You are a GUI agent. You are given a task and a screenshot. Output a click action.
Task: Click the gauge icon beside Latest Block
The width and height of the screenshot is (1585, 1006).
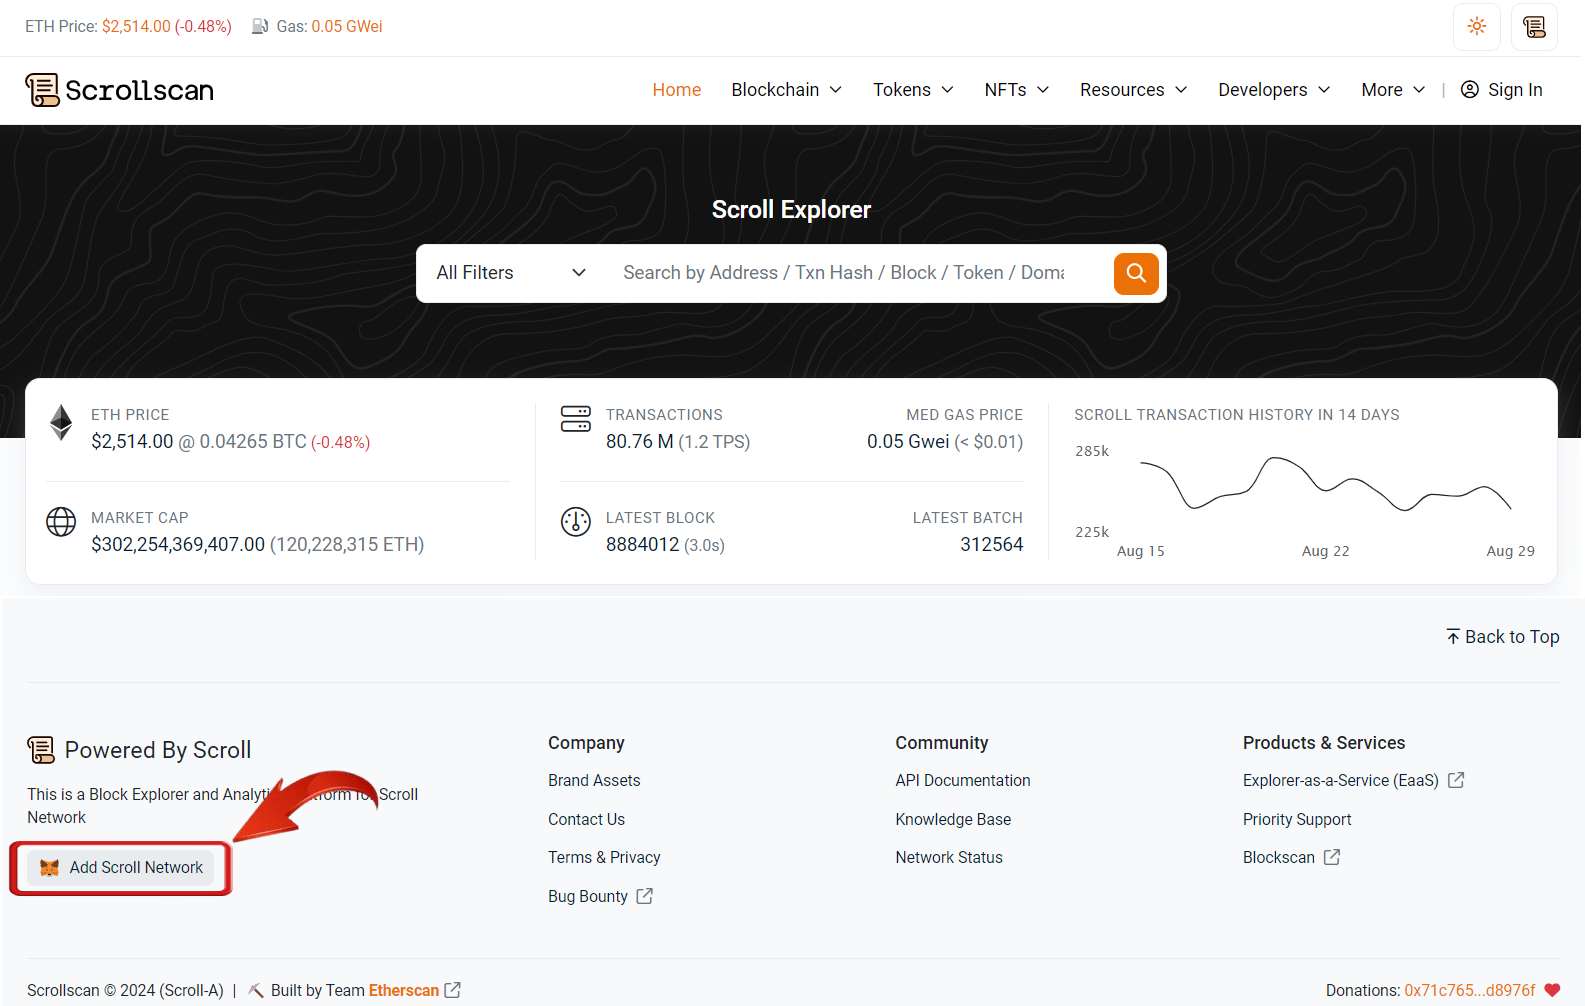pos(576,522)
